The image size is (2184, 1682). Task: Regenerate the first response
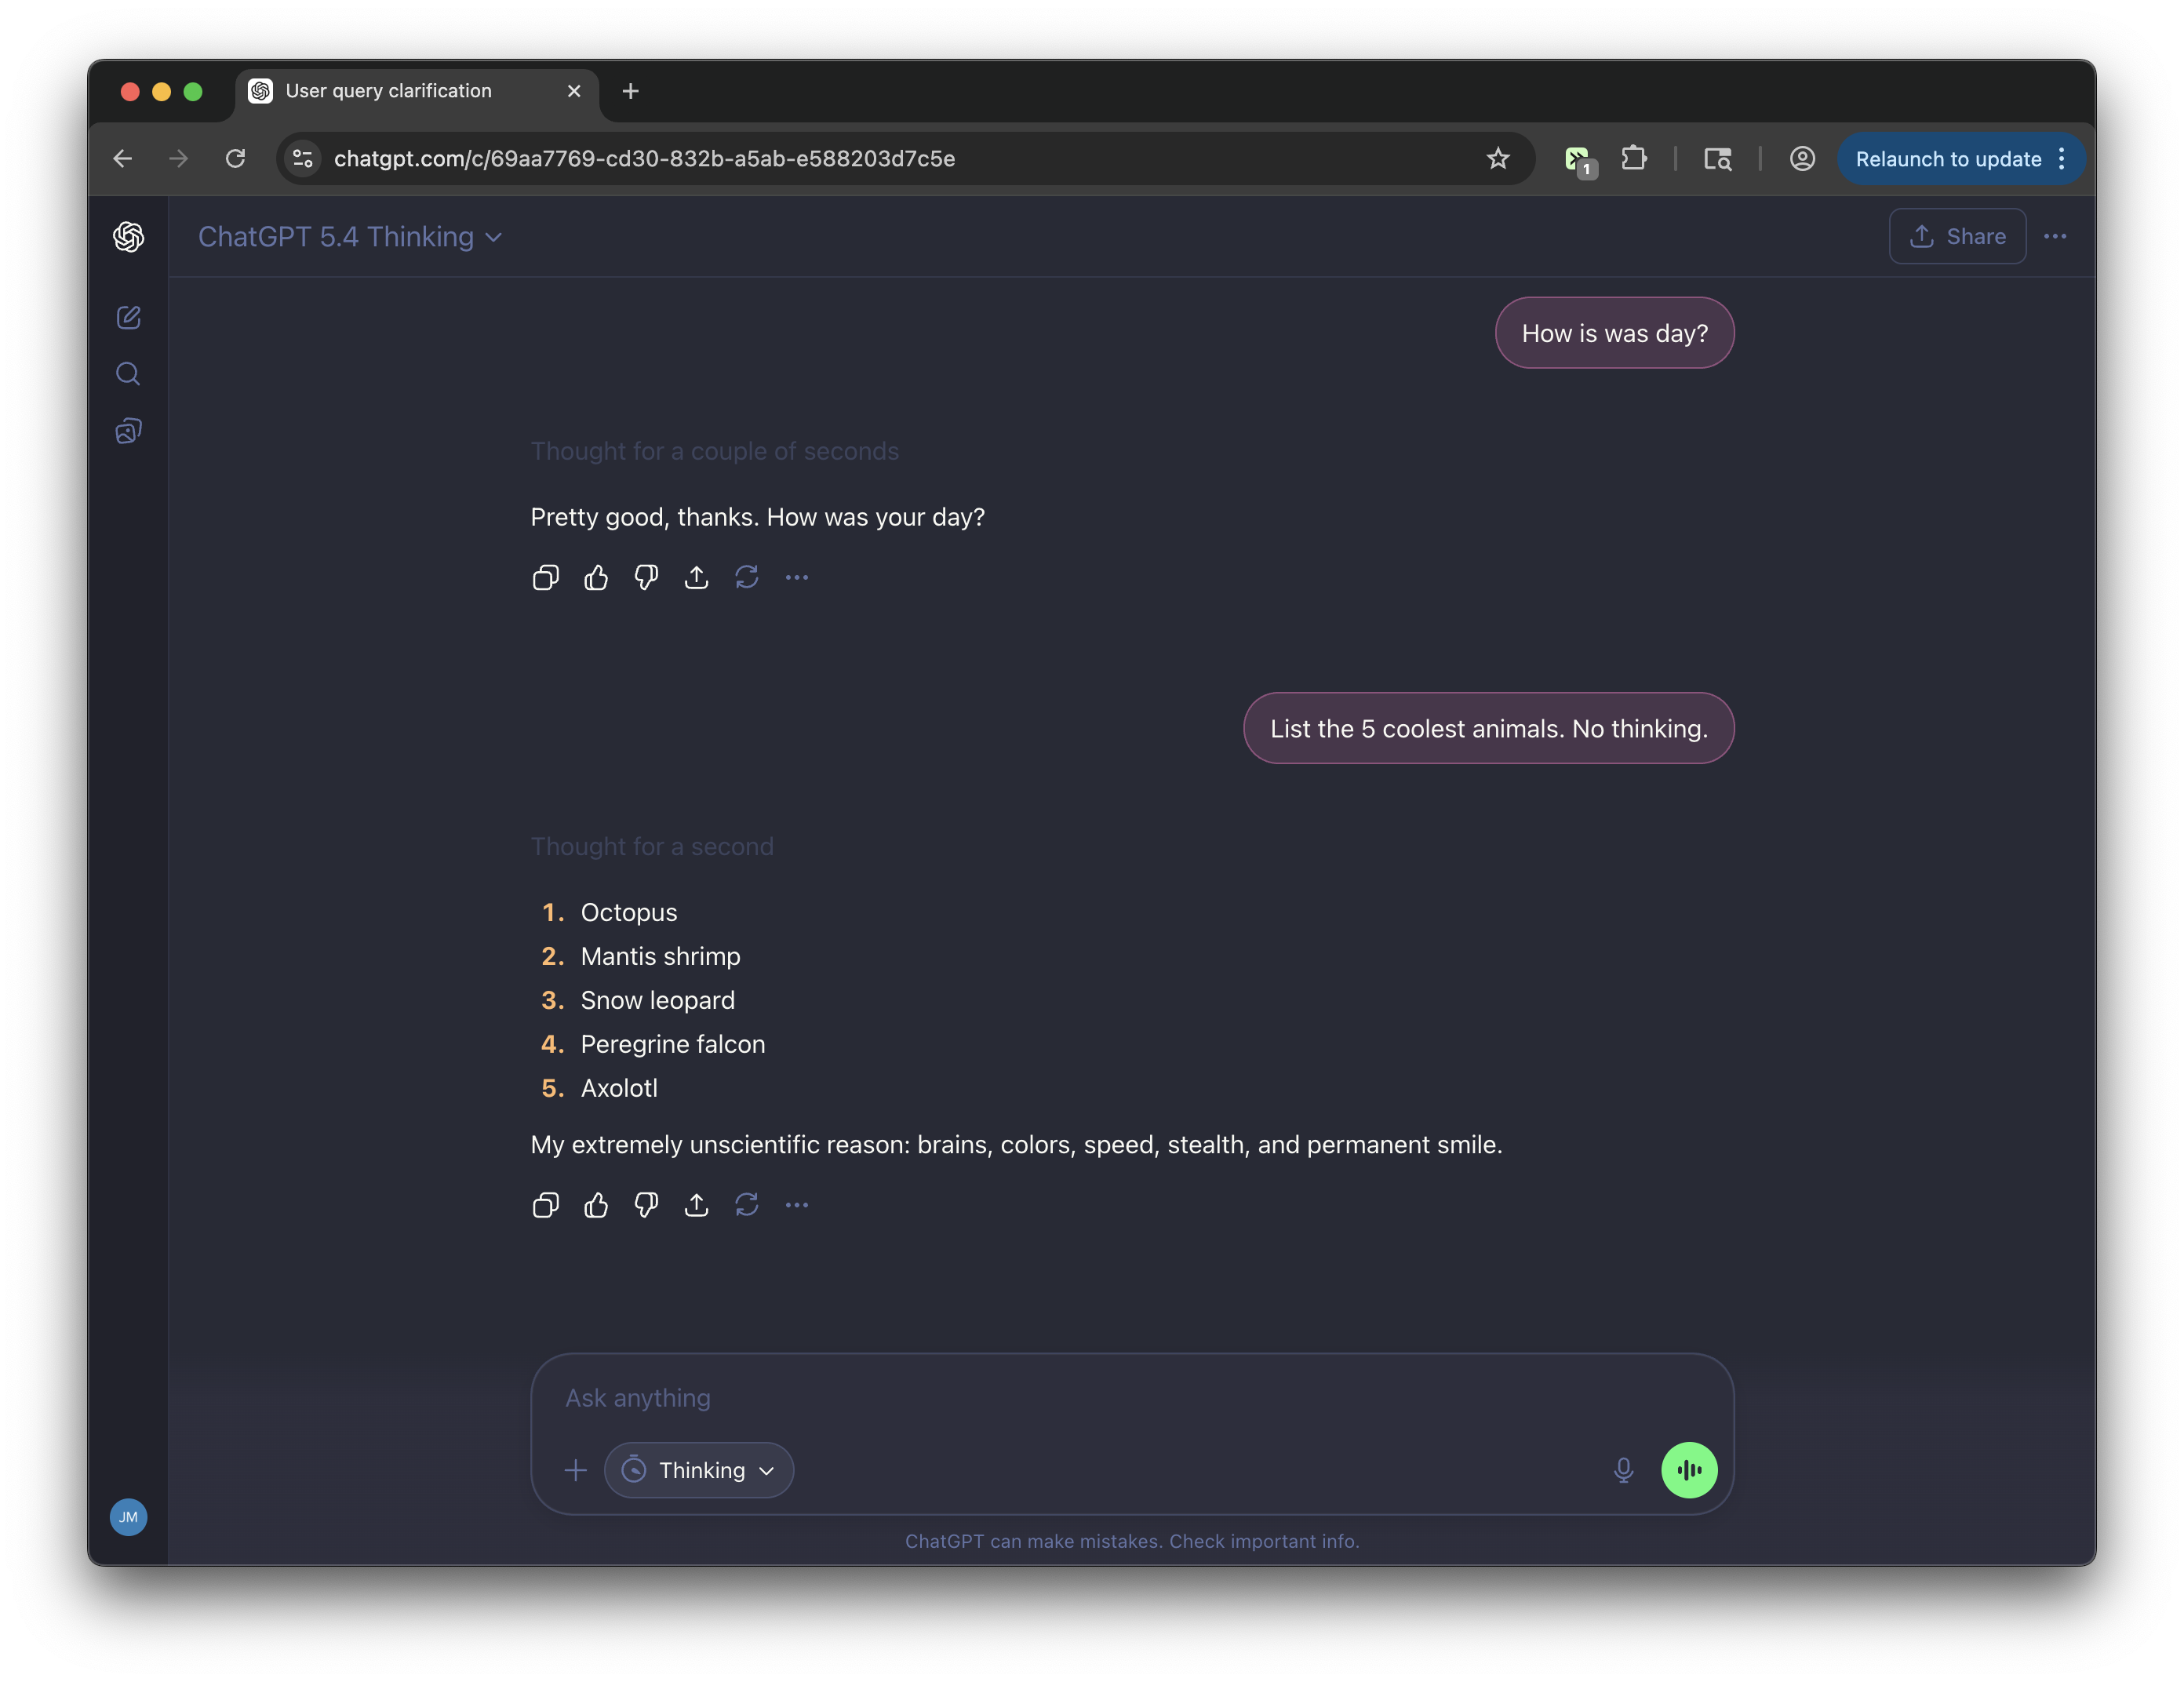(x=747, y=577)
